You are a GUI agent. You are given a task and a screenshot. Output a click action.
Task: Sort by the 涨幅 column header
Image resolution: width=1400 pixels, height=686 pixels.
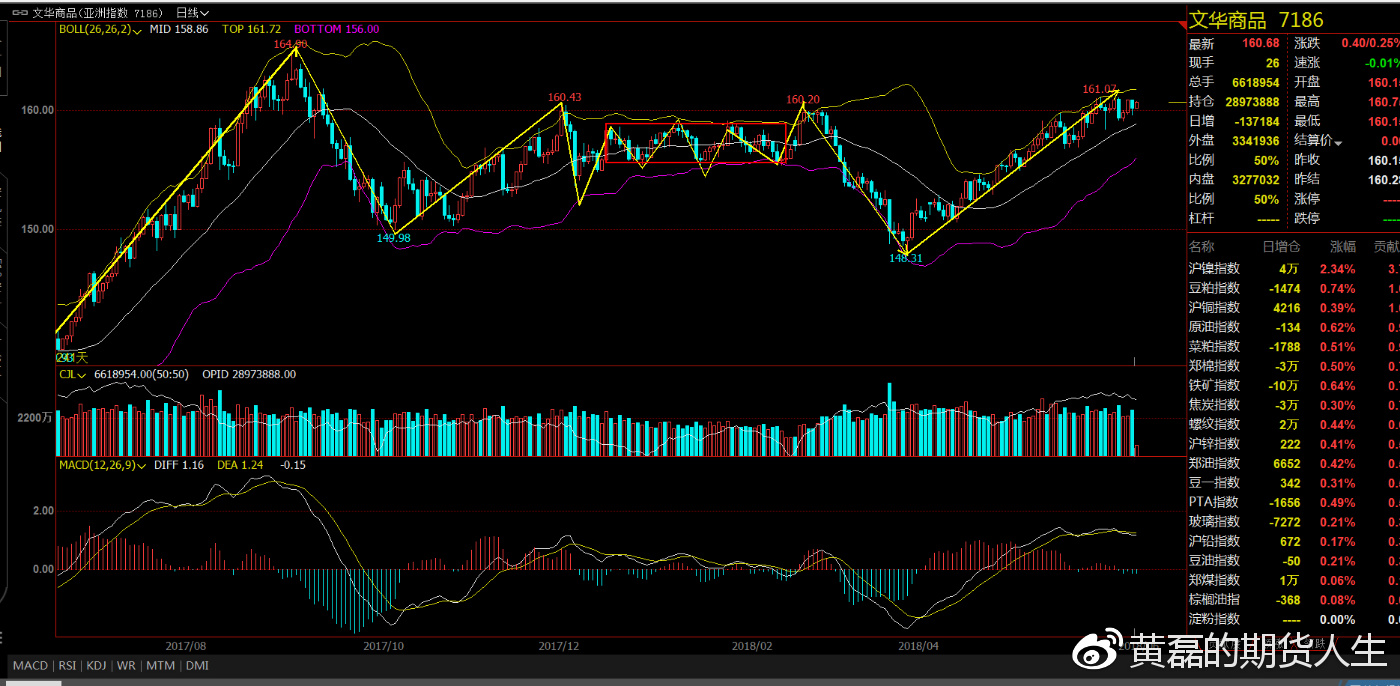click(x=1342, y=246)
